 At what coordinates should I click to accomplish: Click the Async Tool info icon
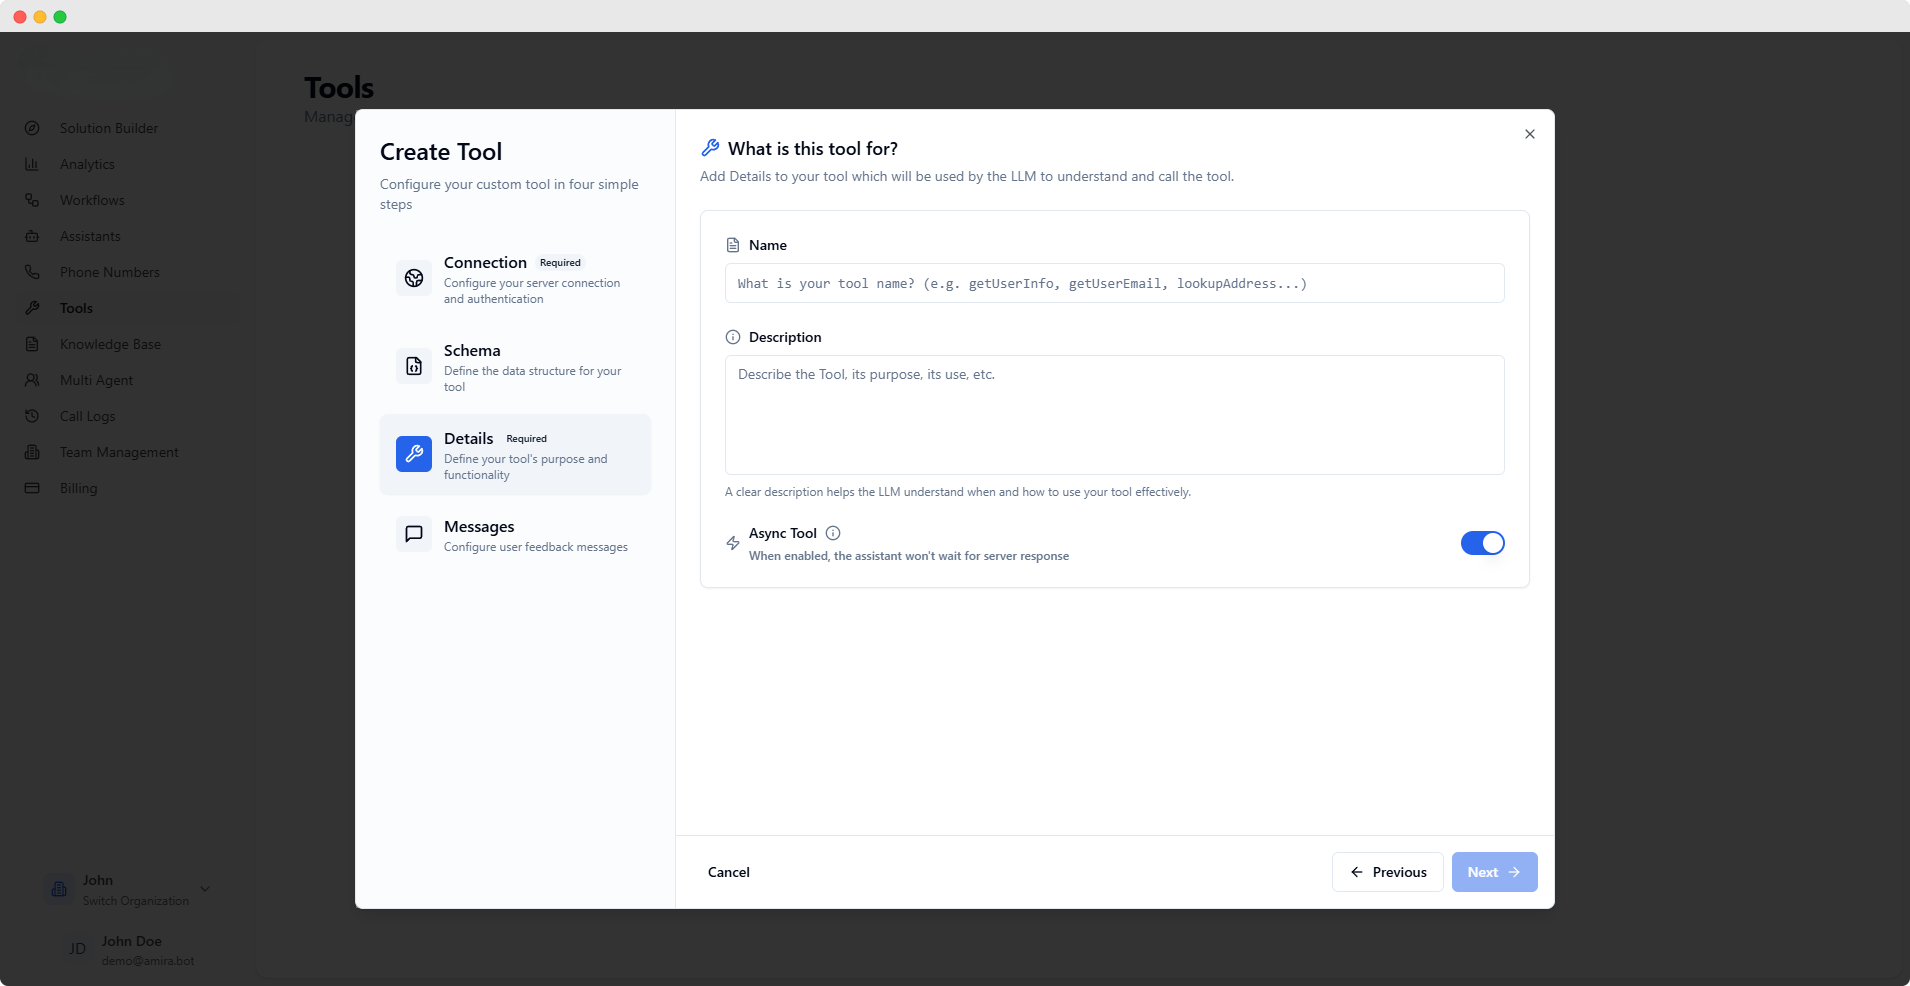tap(833, 533)
